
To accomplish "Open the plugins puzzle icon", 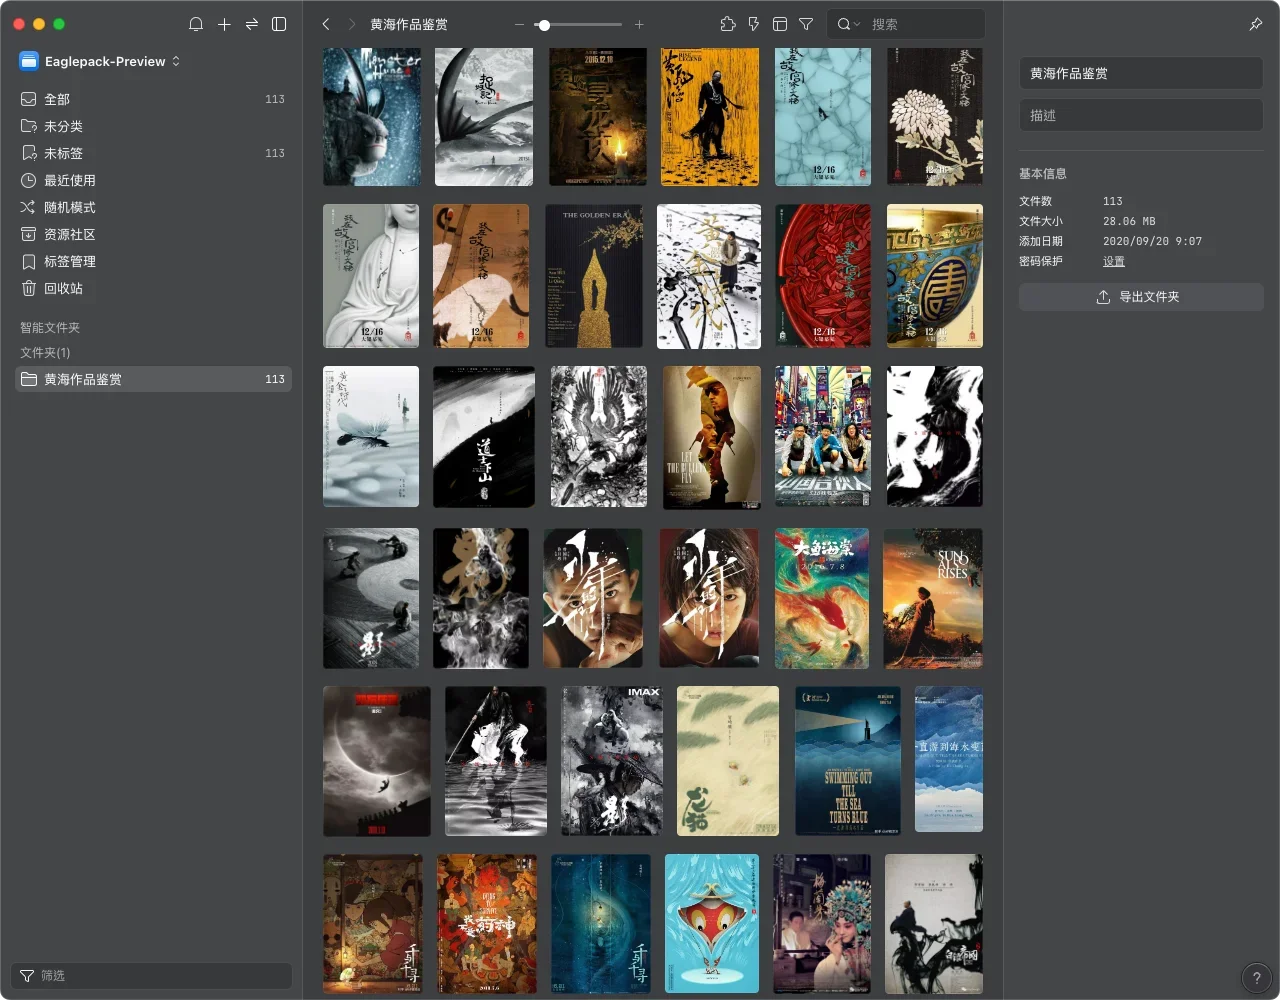I will click(x=728, y=24).
